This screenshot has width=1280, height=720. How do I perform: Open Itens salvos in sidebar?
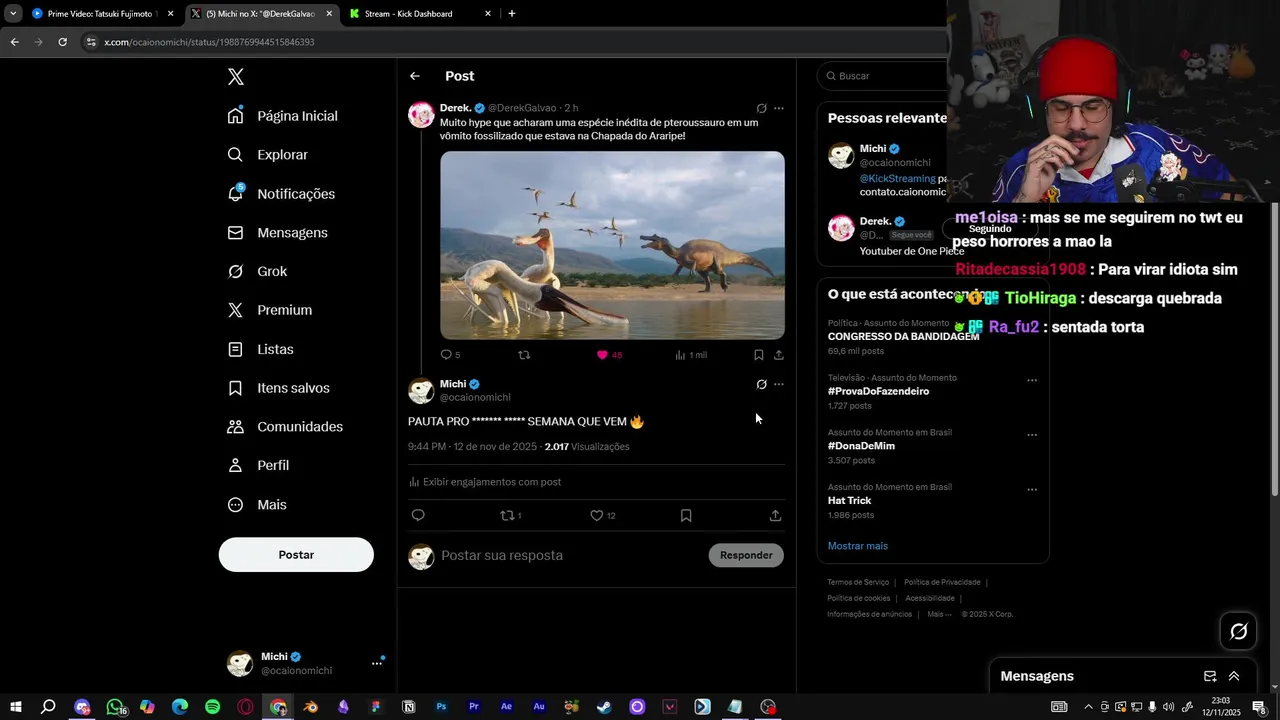coord(279,388)
